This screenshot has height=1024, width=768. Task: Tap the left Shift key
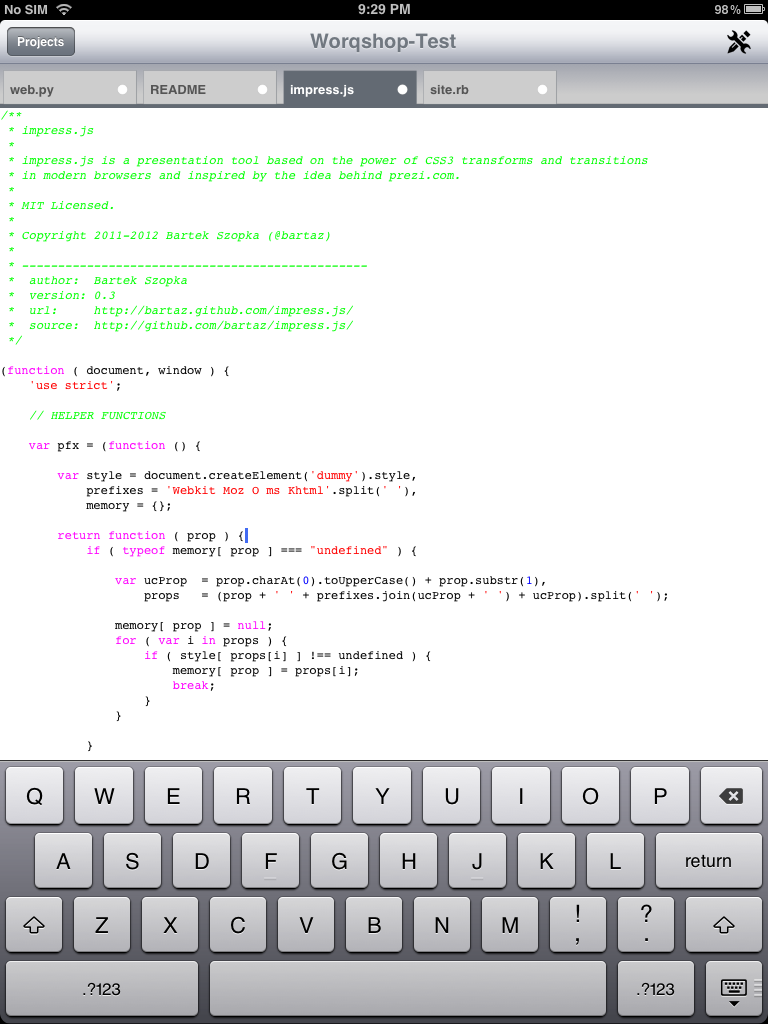34,925
